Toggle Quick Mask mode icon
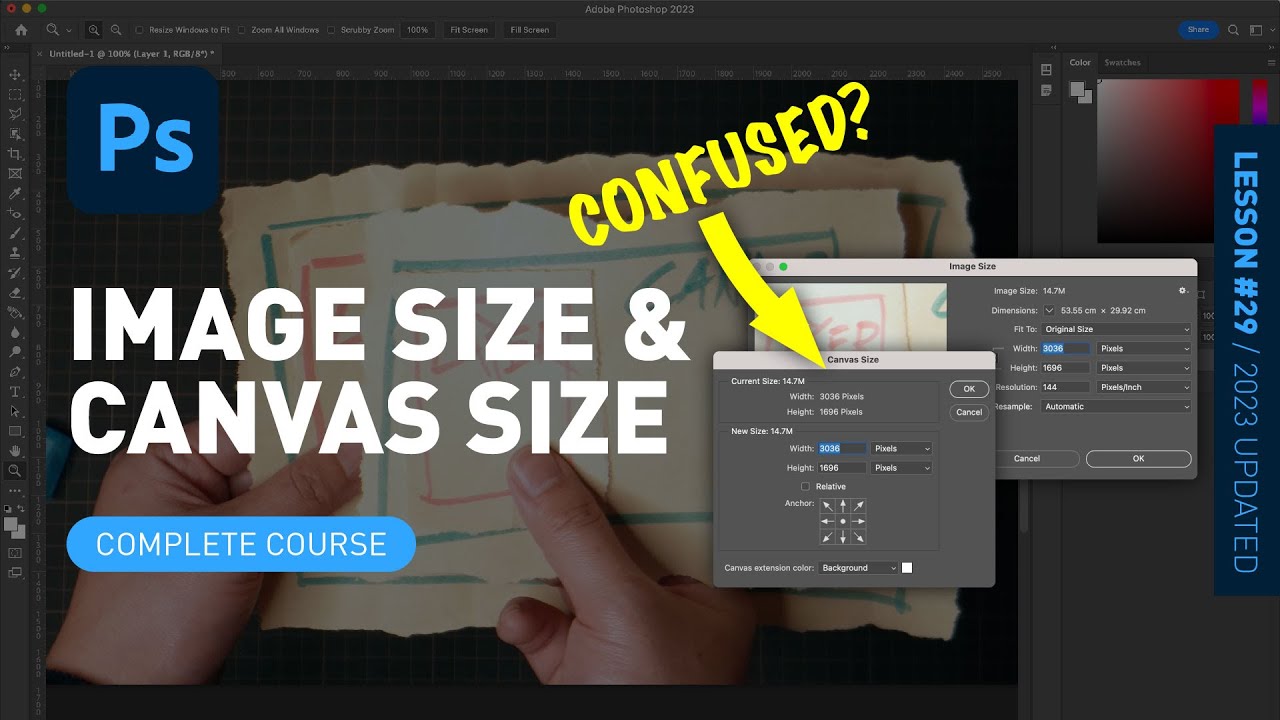1280x720 pixels. 15,552
